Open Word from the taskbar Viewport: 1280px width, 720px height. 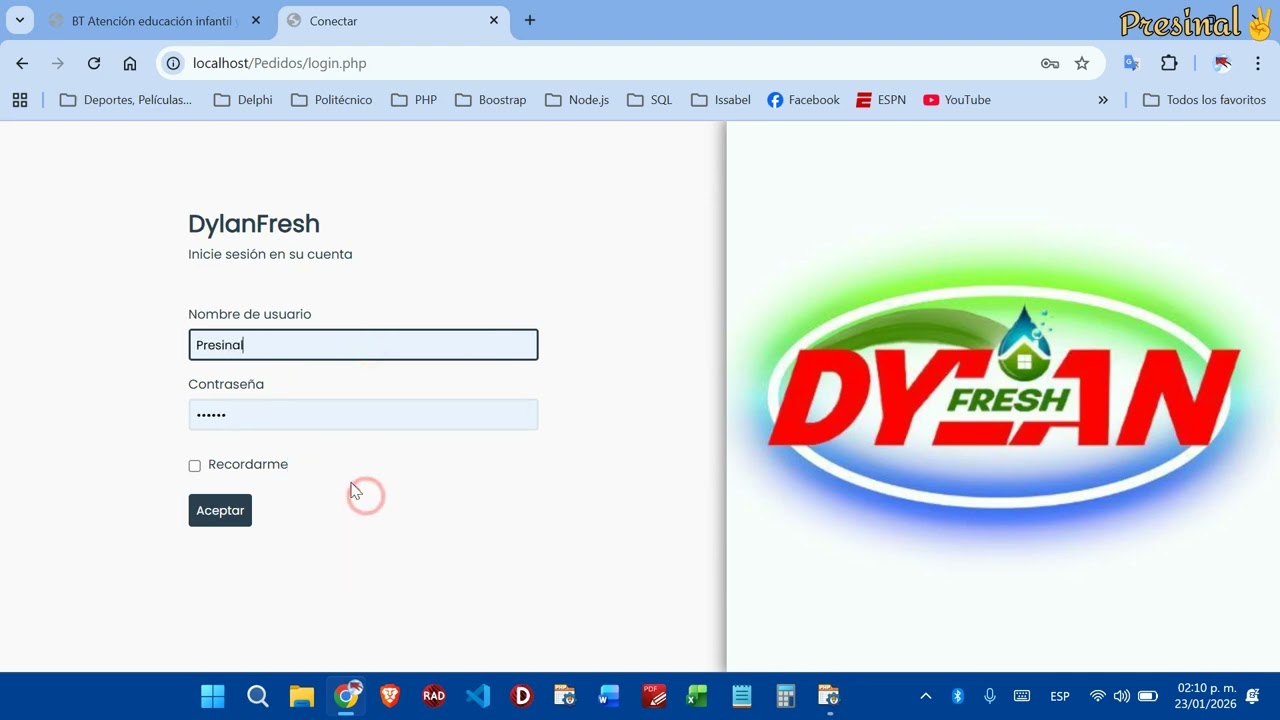[609, 696]
